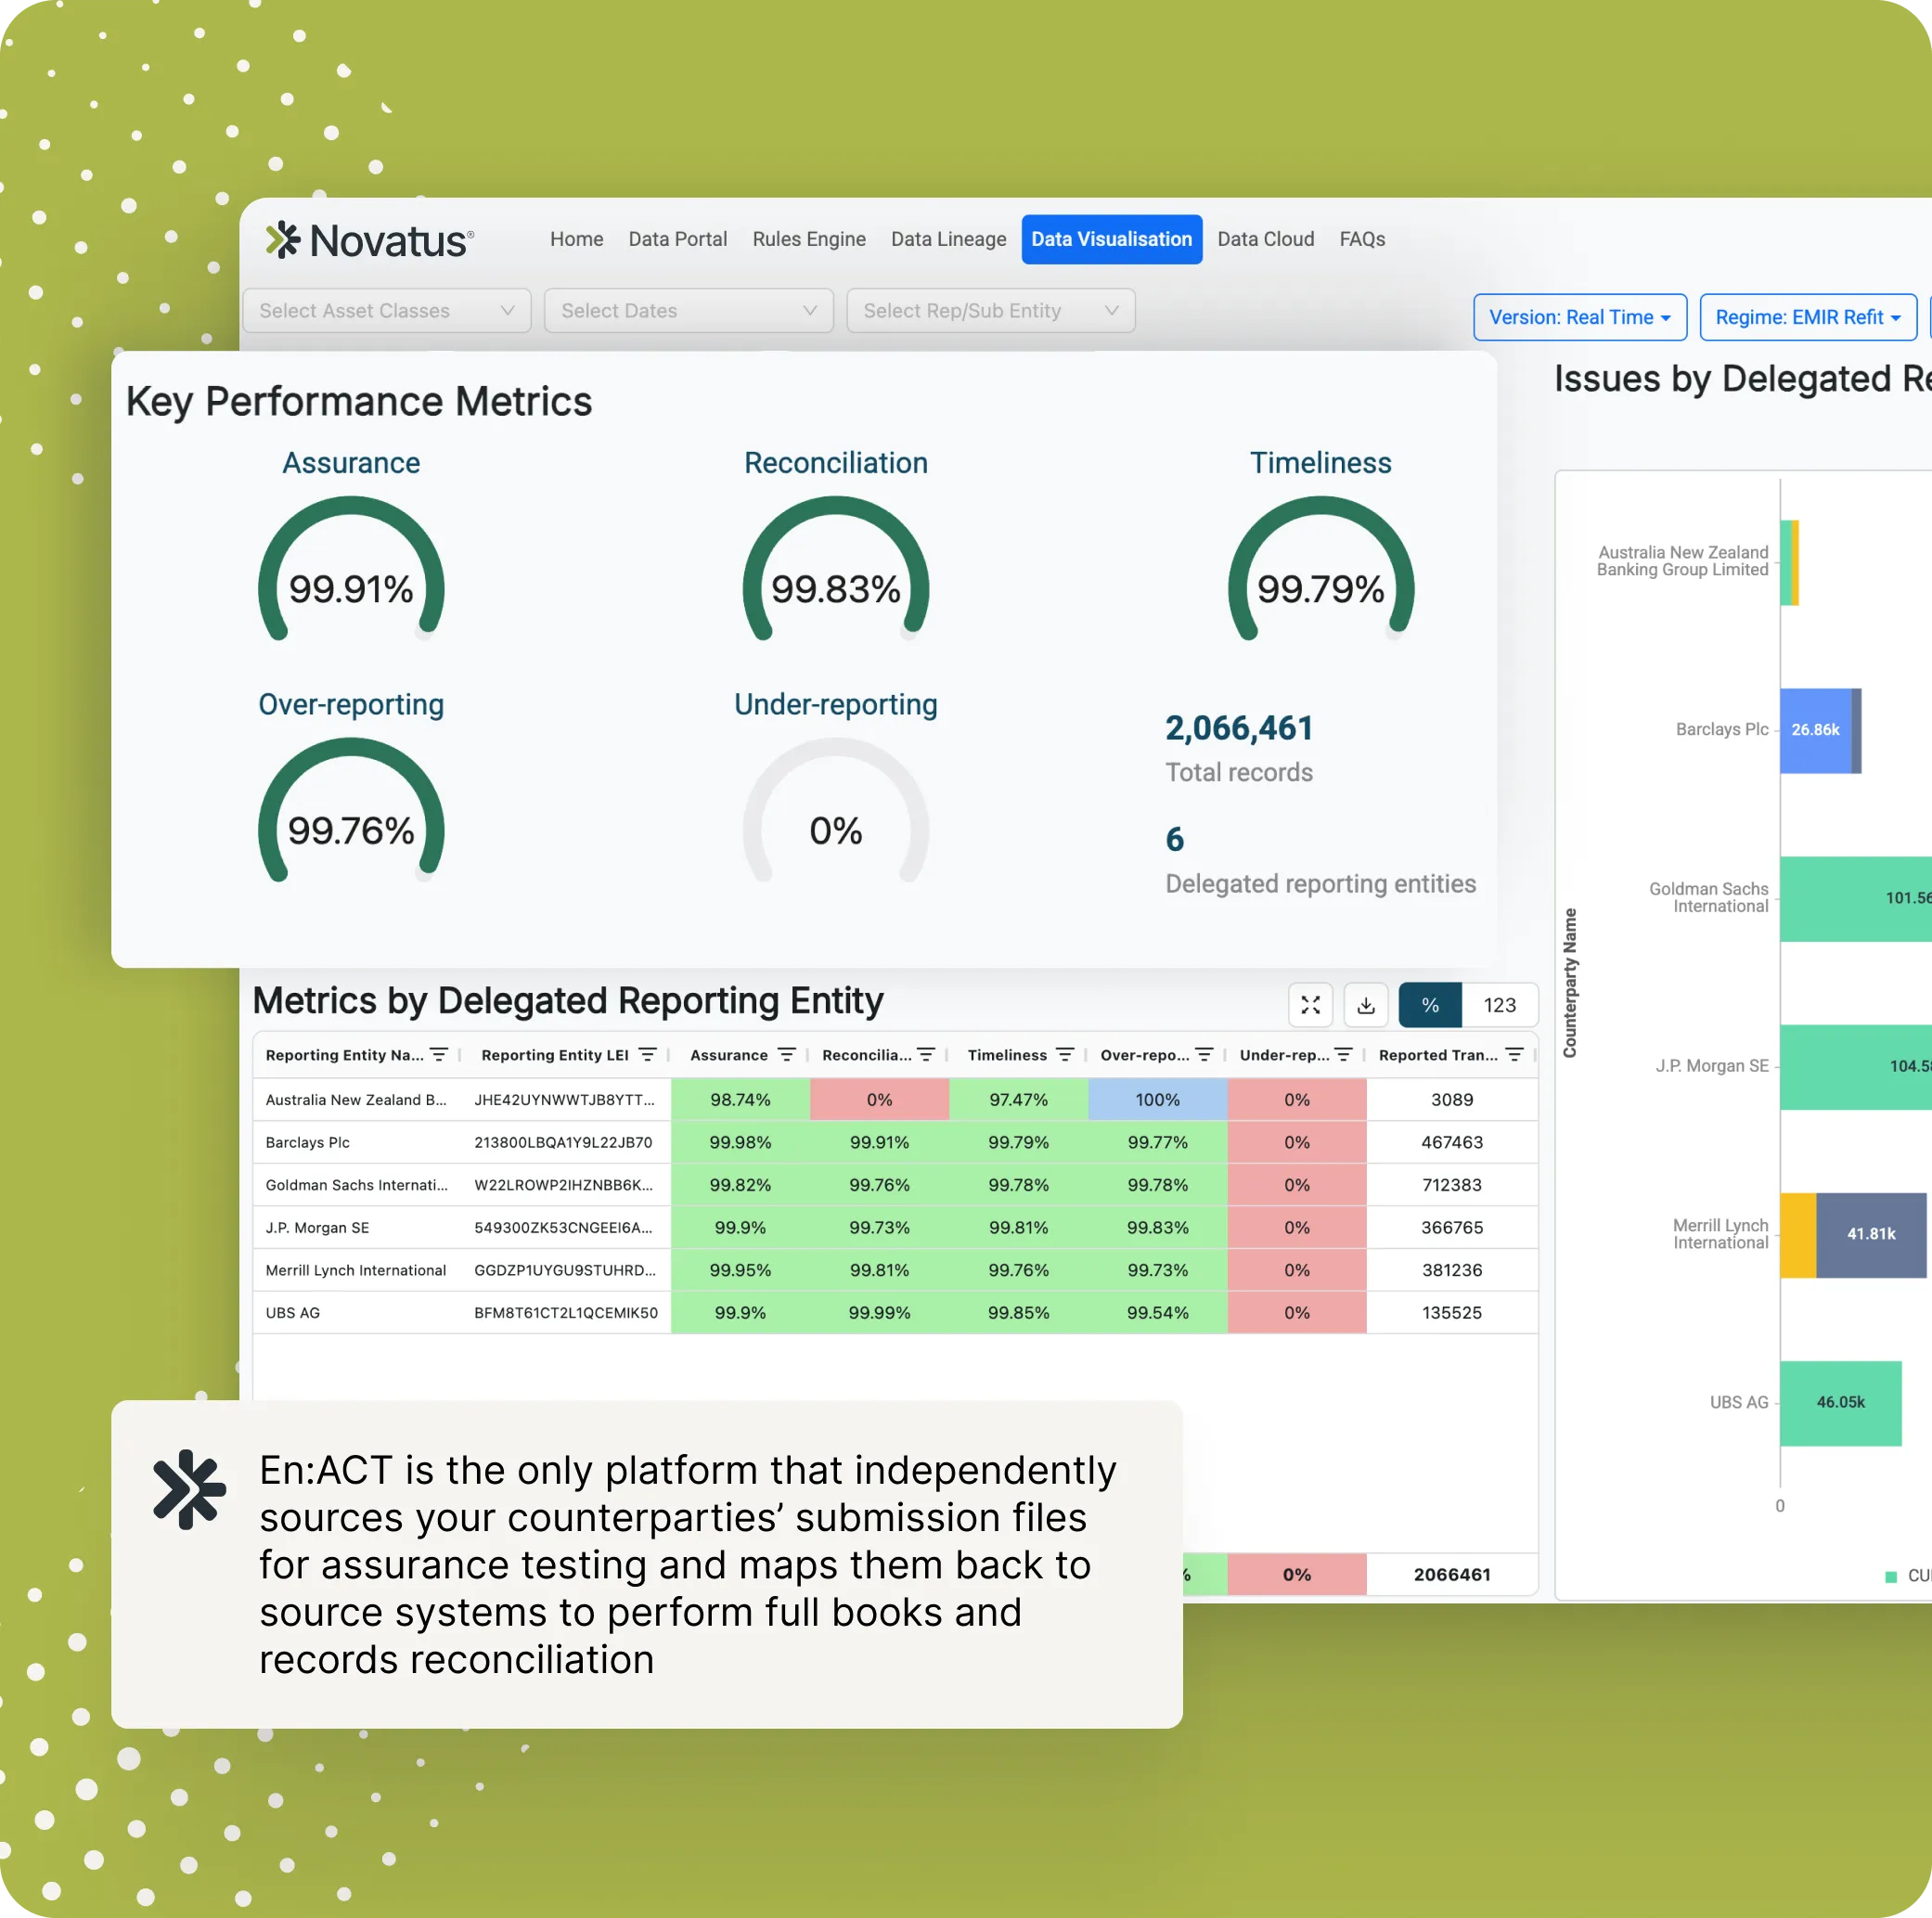This screenshot has width=1932, height=1918.
Task: Filter the Assurance column
Action: [x=786, y=1055]
